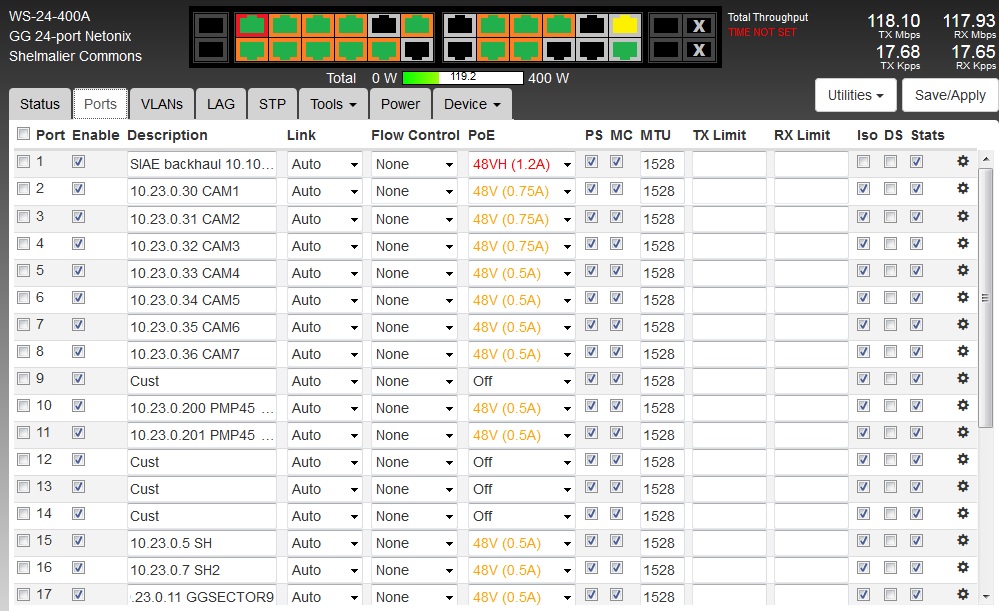Toggle Iso checkbox for port 1
999x611 pixels.
coord(863,161)
